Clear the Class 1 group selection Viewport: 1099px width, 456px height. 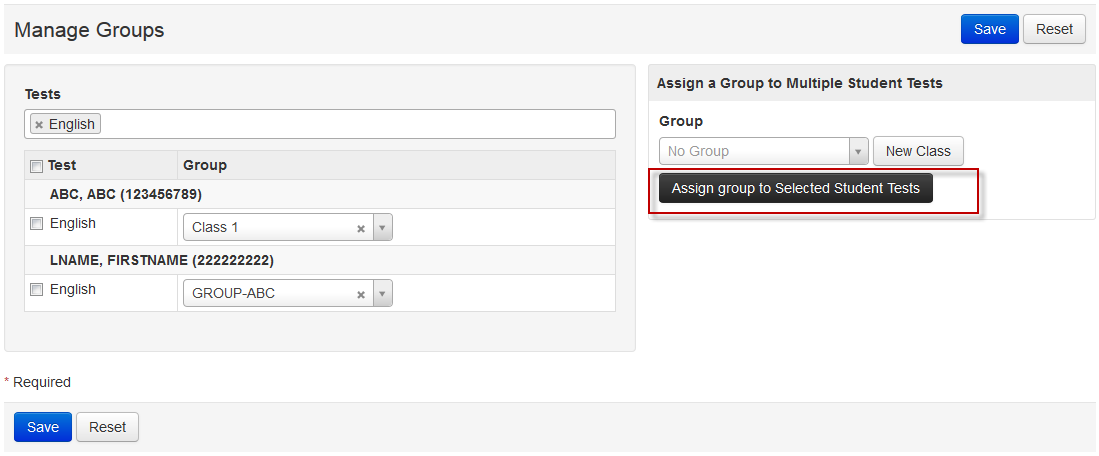pos(361,228)
